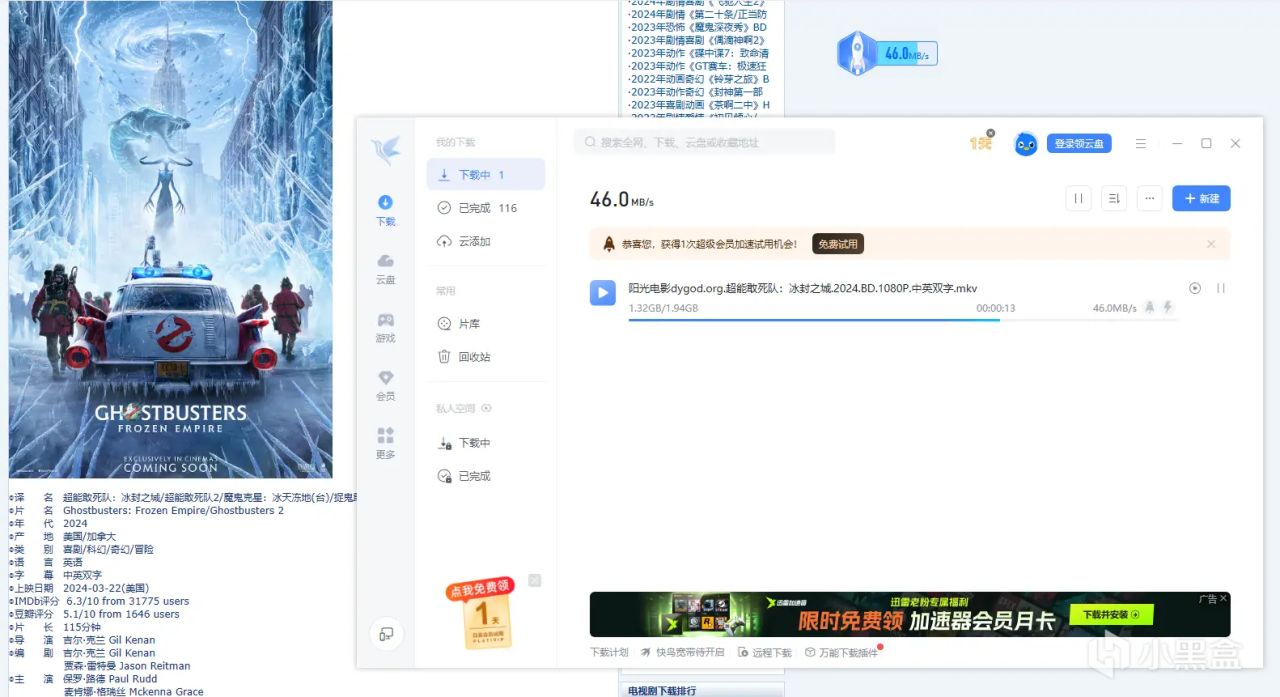This screenshot has width=1280, height=697.
Task: Open web link 2023年动作《GT赛车：极速狂
Action: click(x=699, y=66)
